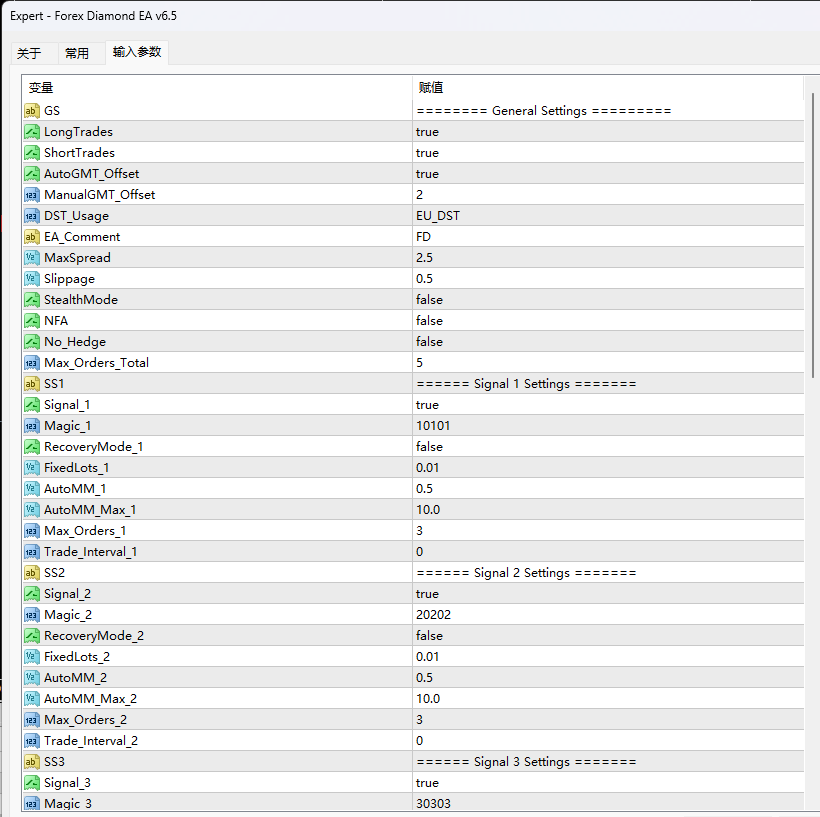The height and width of the screenshot is (817, 820).
Task: Select the AutoMM_Max_2 variable name
Action: 90,699
